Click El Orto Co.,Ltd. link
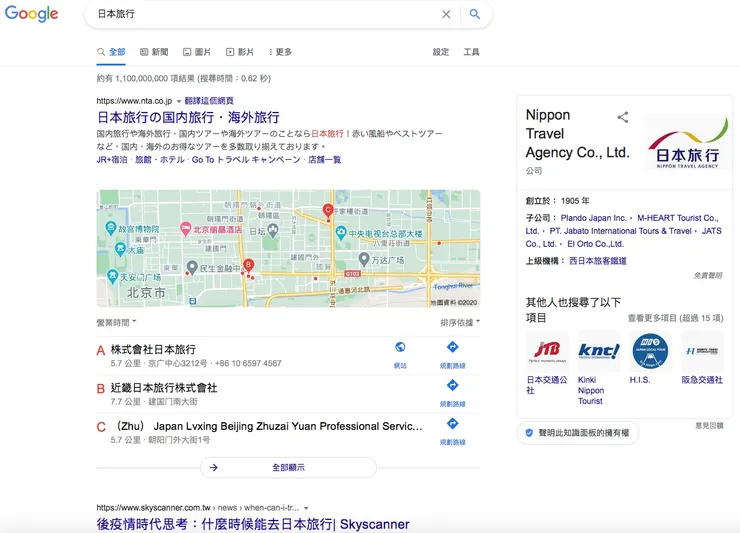The height and width of the screenshot is (533, 740). click(x=595, y=244)
